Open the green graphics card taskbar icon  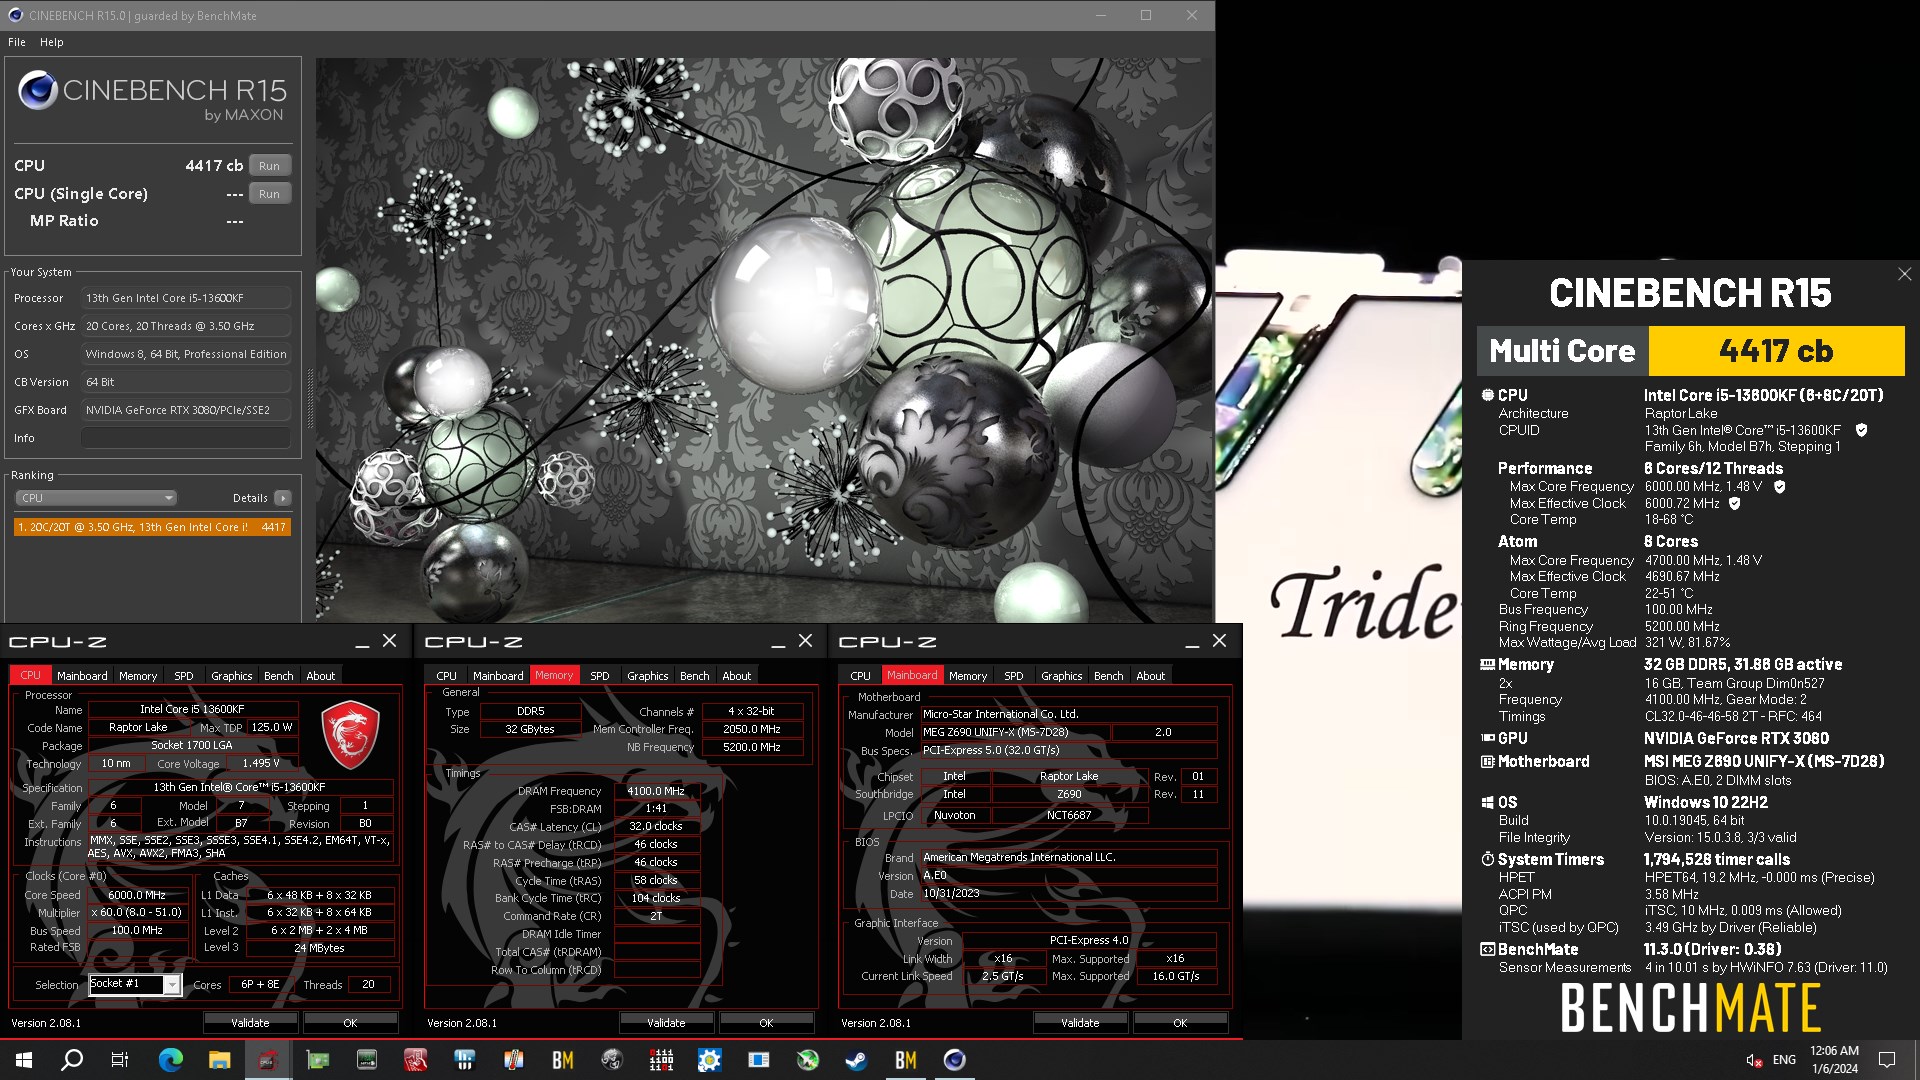point(318,1060)
